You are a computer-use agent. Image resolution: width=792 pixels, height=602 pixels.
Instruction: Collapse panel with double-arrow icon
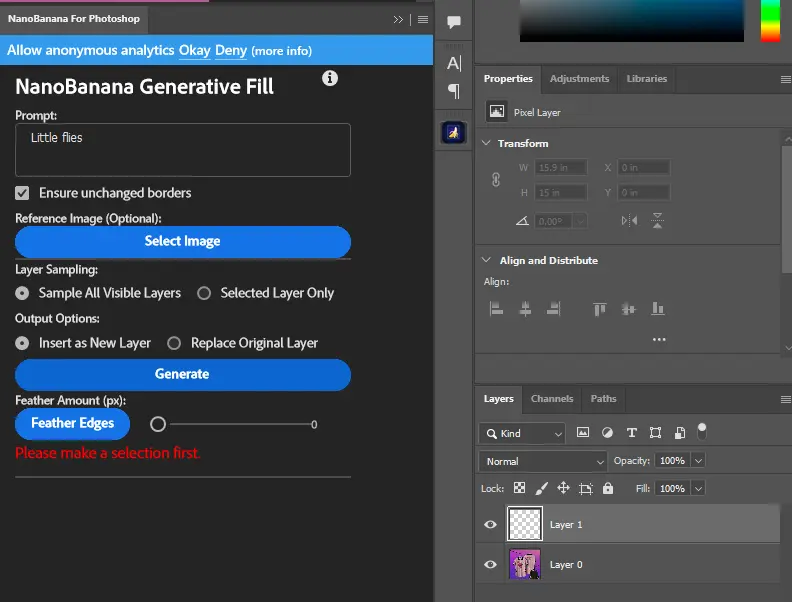[398, 20]
